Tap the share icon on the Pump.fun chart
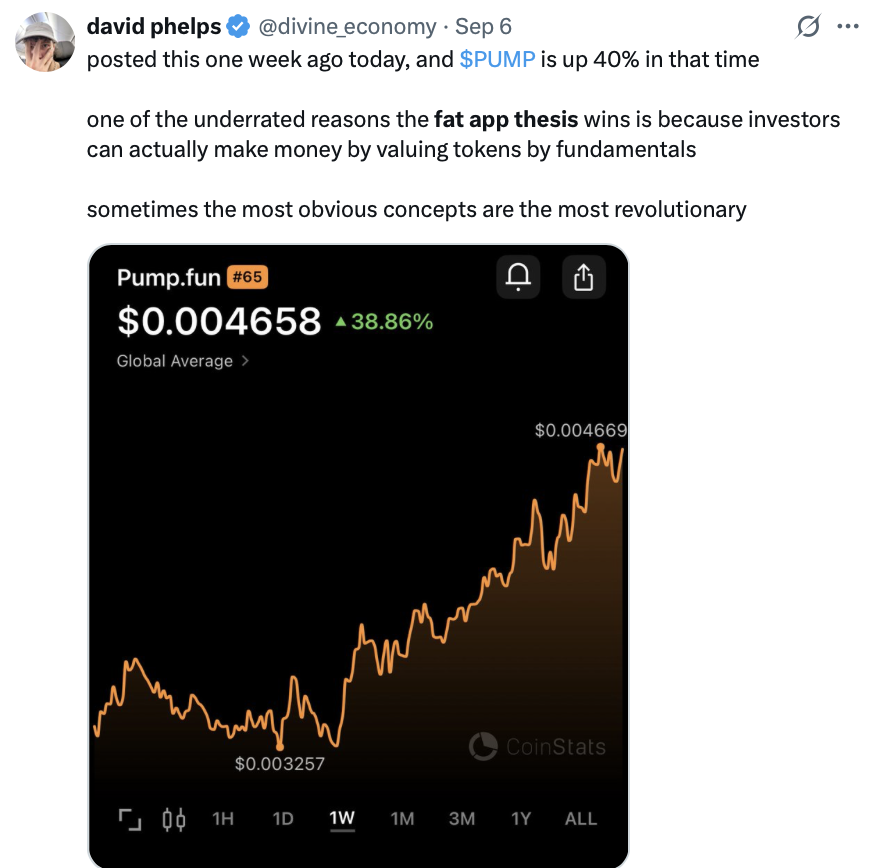 (x=583, y=277)
